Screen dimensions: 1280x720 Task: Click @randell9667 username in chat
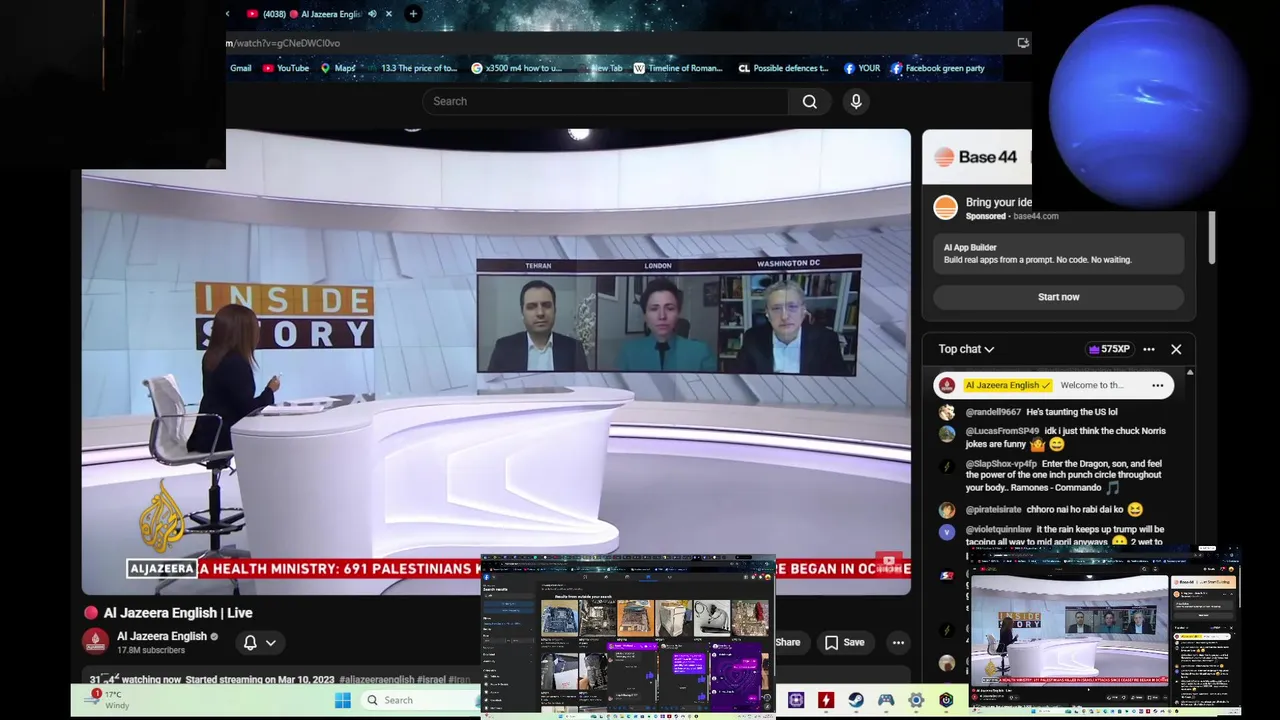coord(993,412)
